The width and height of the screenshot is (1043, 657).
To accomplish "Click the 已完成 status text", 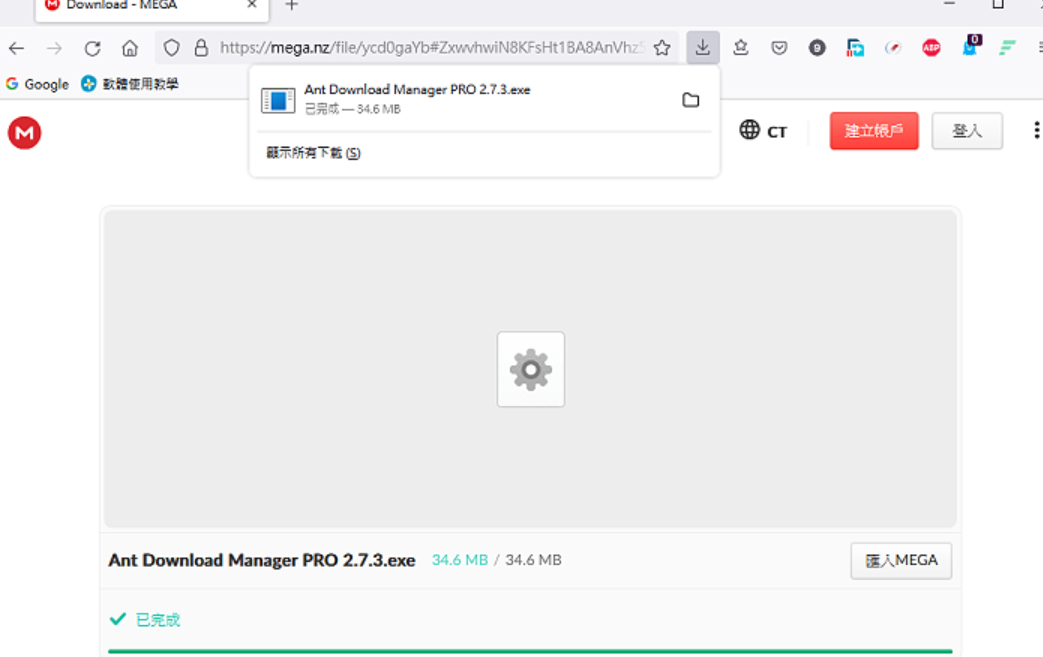I will (158, 620).
